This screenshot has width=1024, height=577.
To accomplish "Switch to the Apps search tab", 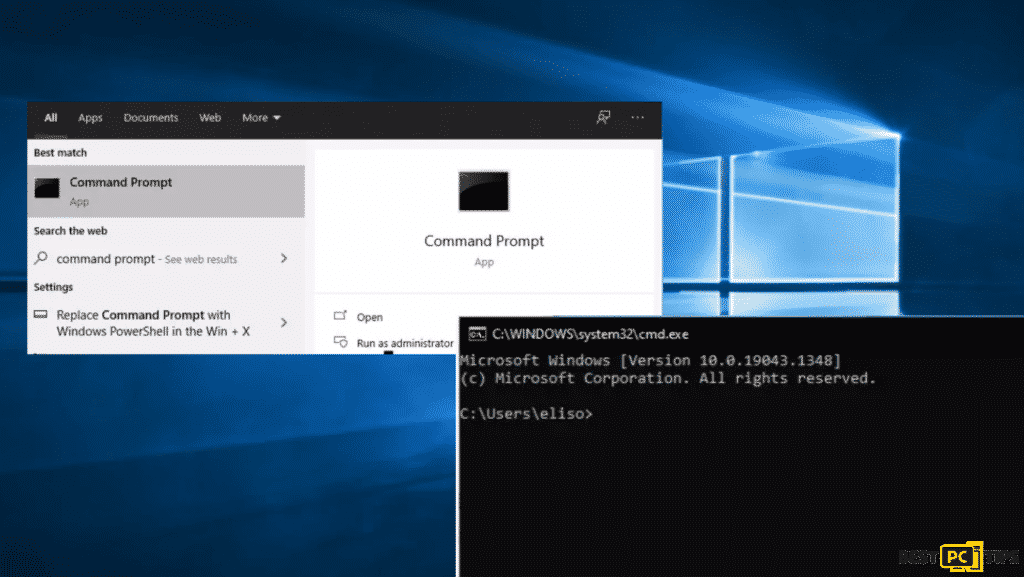I will pyautogui.click(x=90, y=118).
